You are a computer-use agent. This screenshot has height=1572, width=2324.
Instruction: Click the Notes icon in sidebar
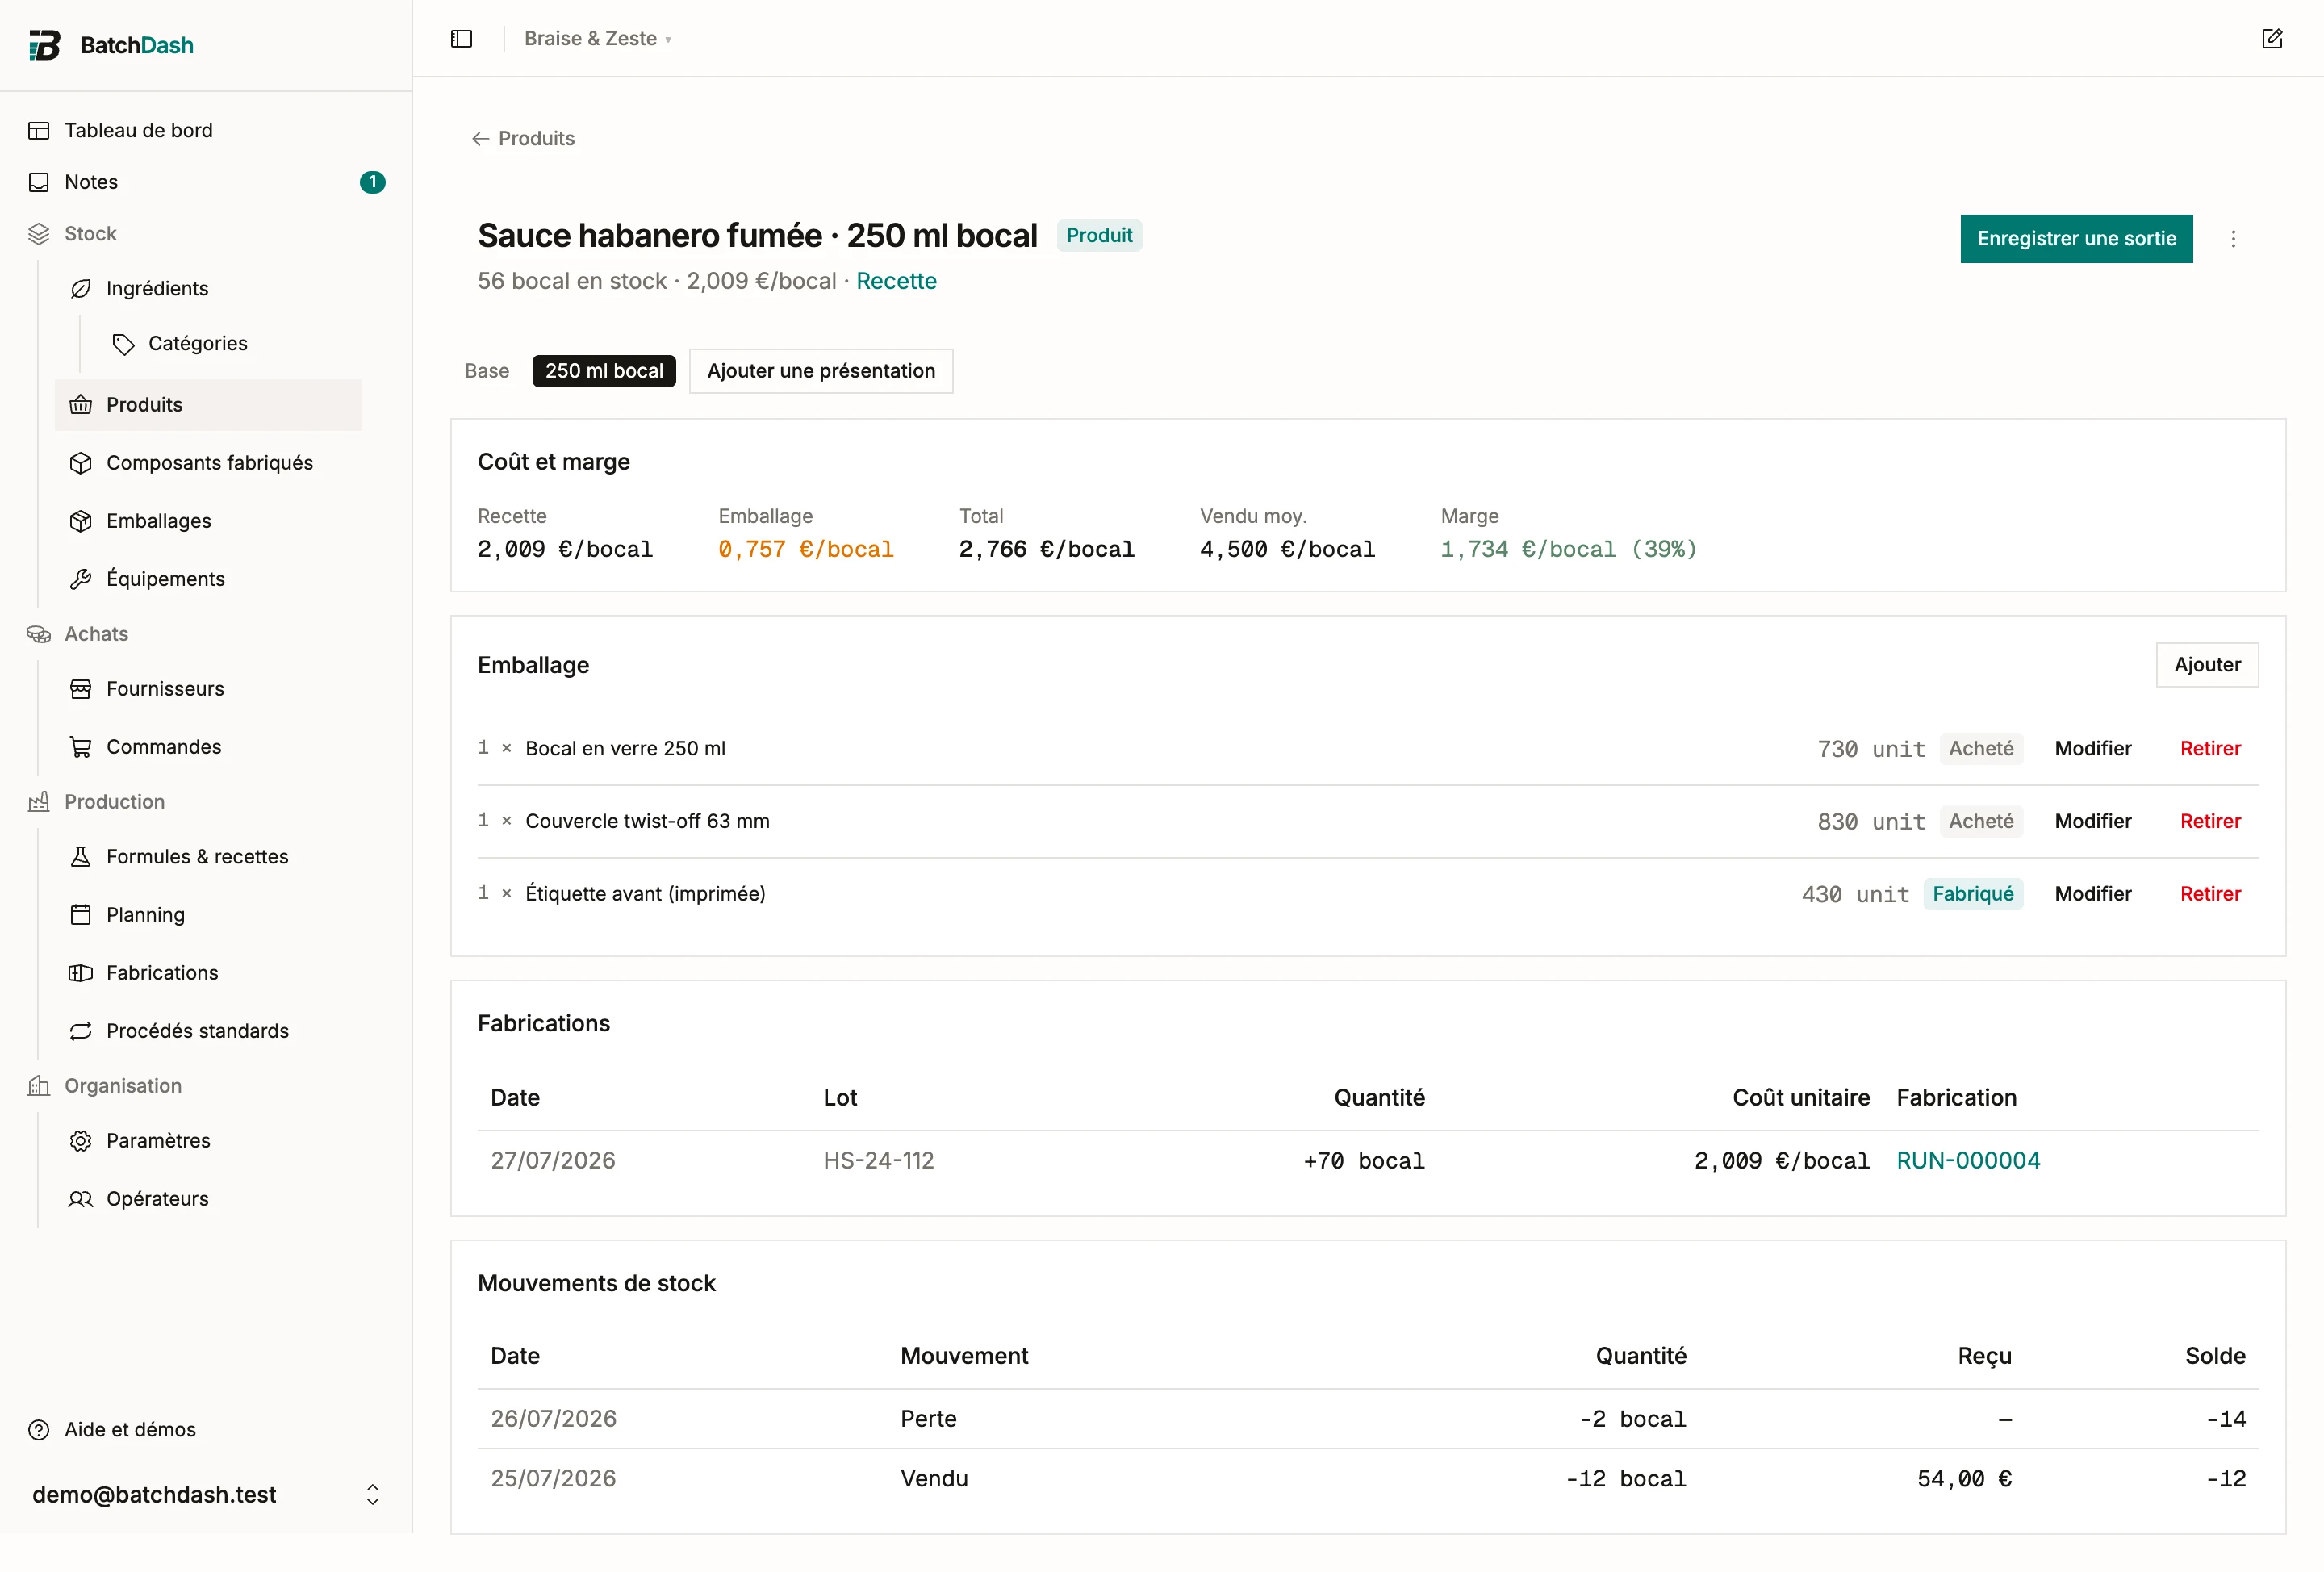39,182
